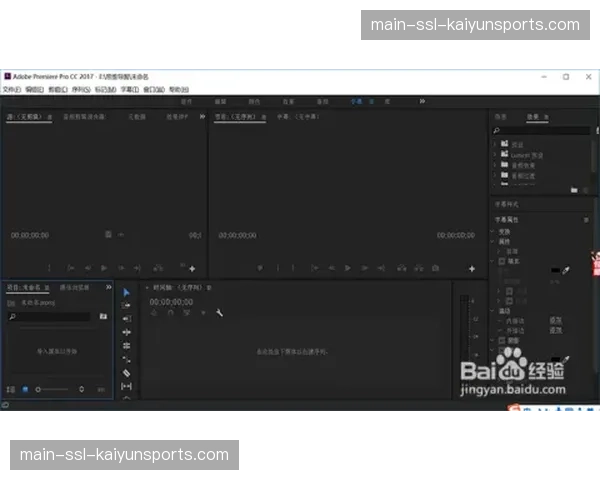Viewport: 600px width, 480px height.
Task: Click 添加 link next to 外描边
Action: tap(556, 330)
